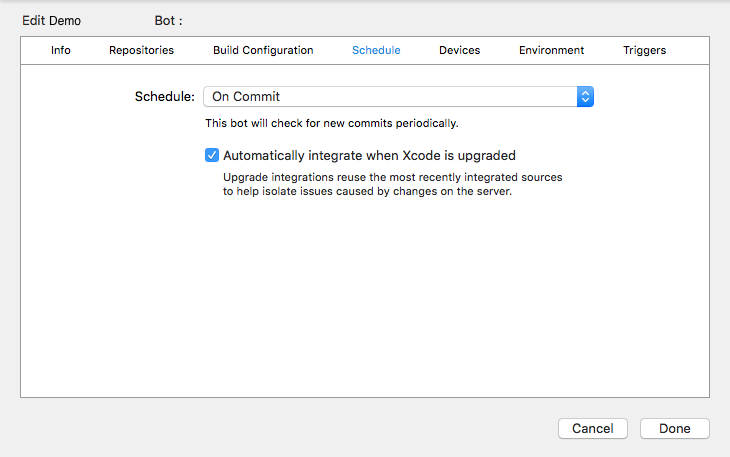730x457 pixels.
Task: Show the Environment tab
Action: (x=551, y=50)
